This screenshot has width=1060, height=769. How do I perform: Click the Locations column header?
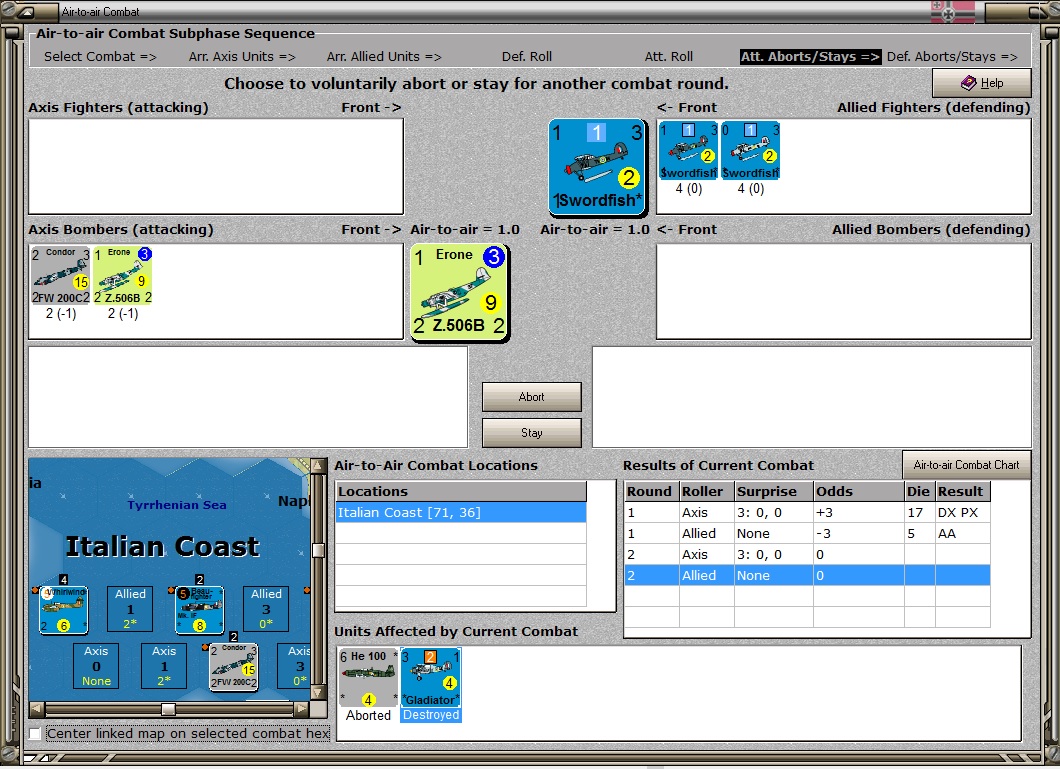tap(461, 491)
